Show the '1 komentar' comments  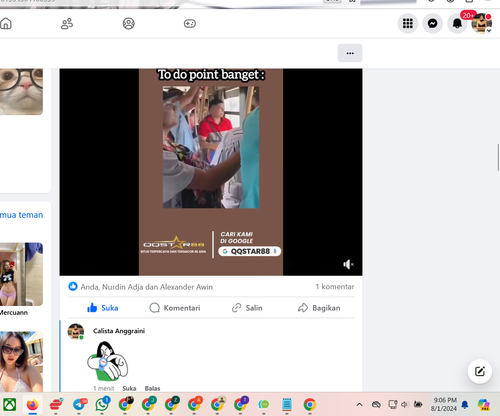pos(335,287)
